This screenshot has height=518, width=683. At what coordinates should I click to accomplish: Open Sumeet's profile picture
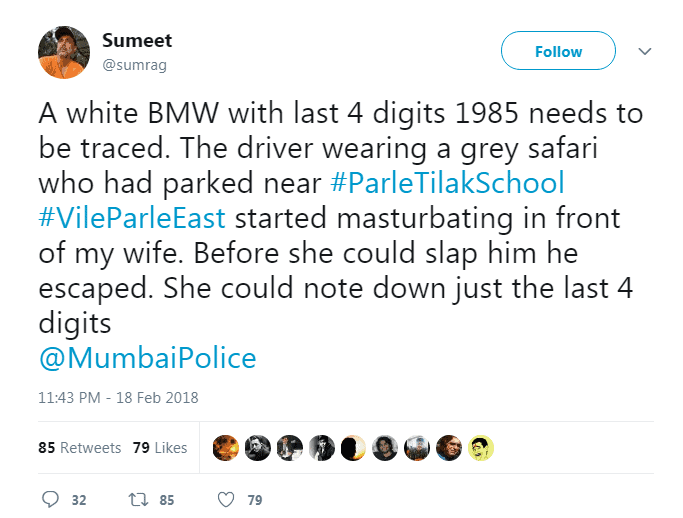point(64,52)
